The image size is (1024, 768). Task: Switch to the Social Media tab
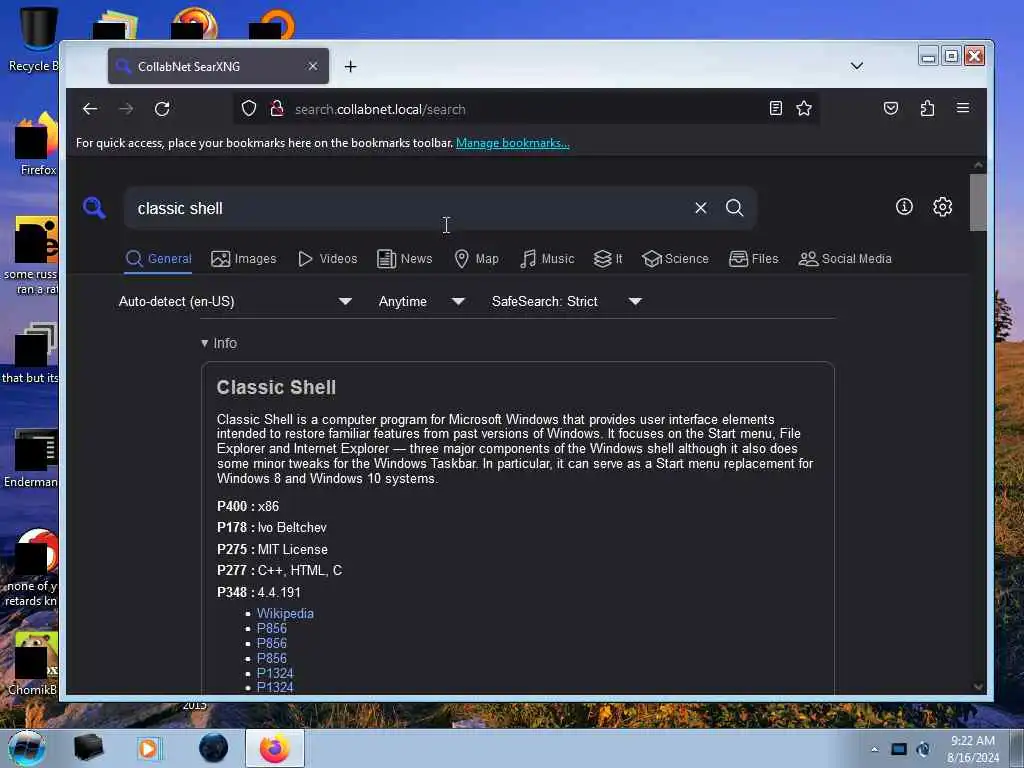(x=844, y=259)
